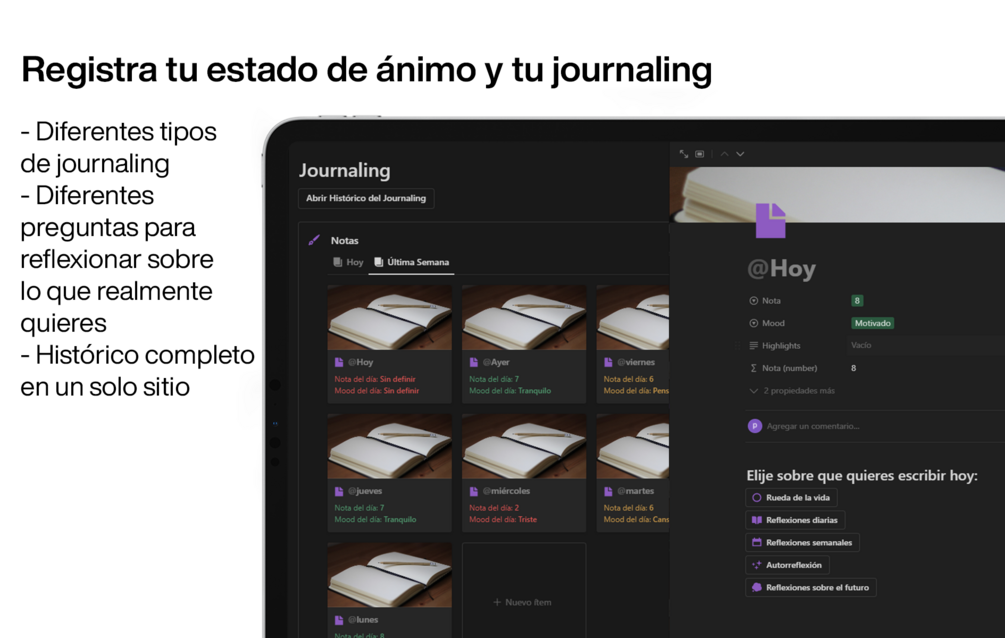Click the purple P user avatar
Viewport: 1005px width, 638px height.
(755, 426)
